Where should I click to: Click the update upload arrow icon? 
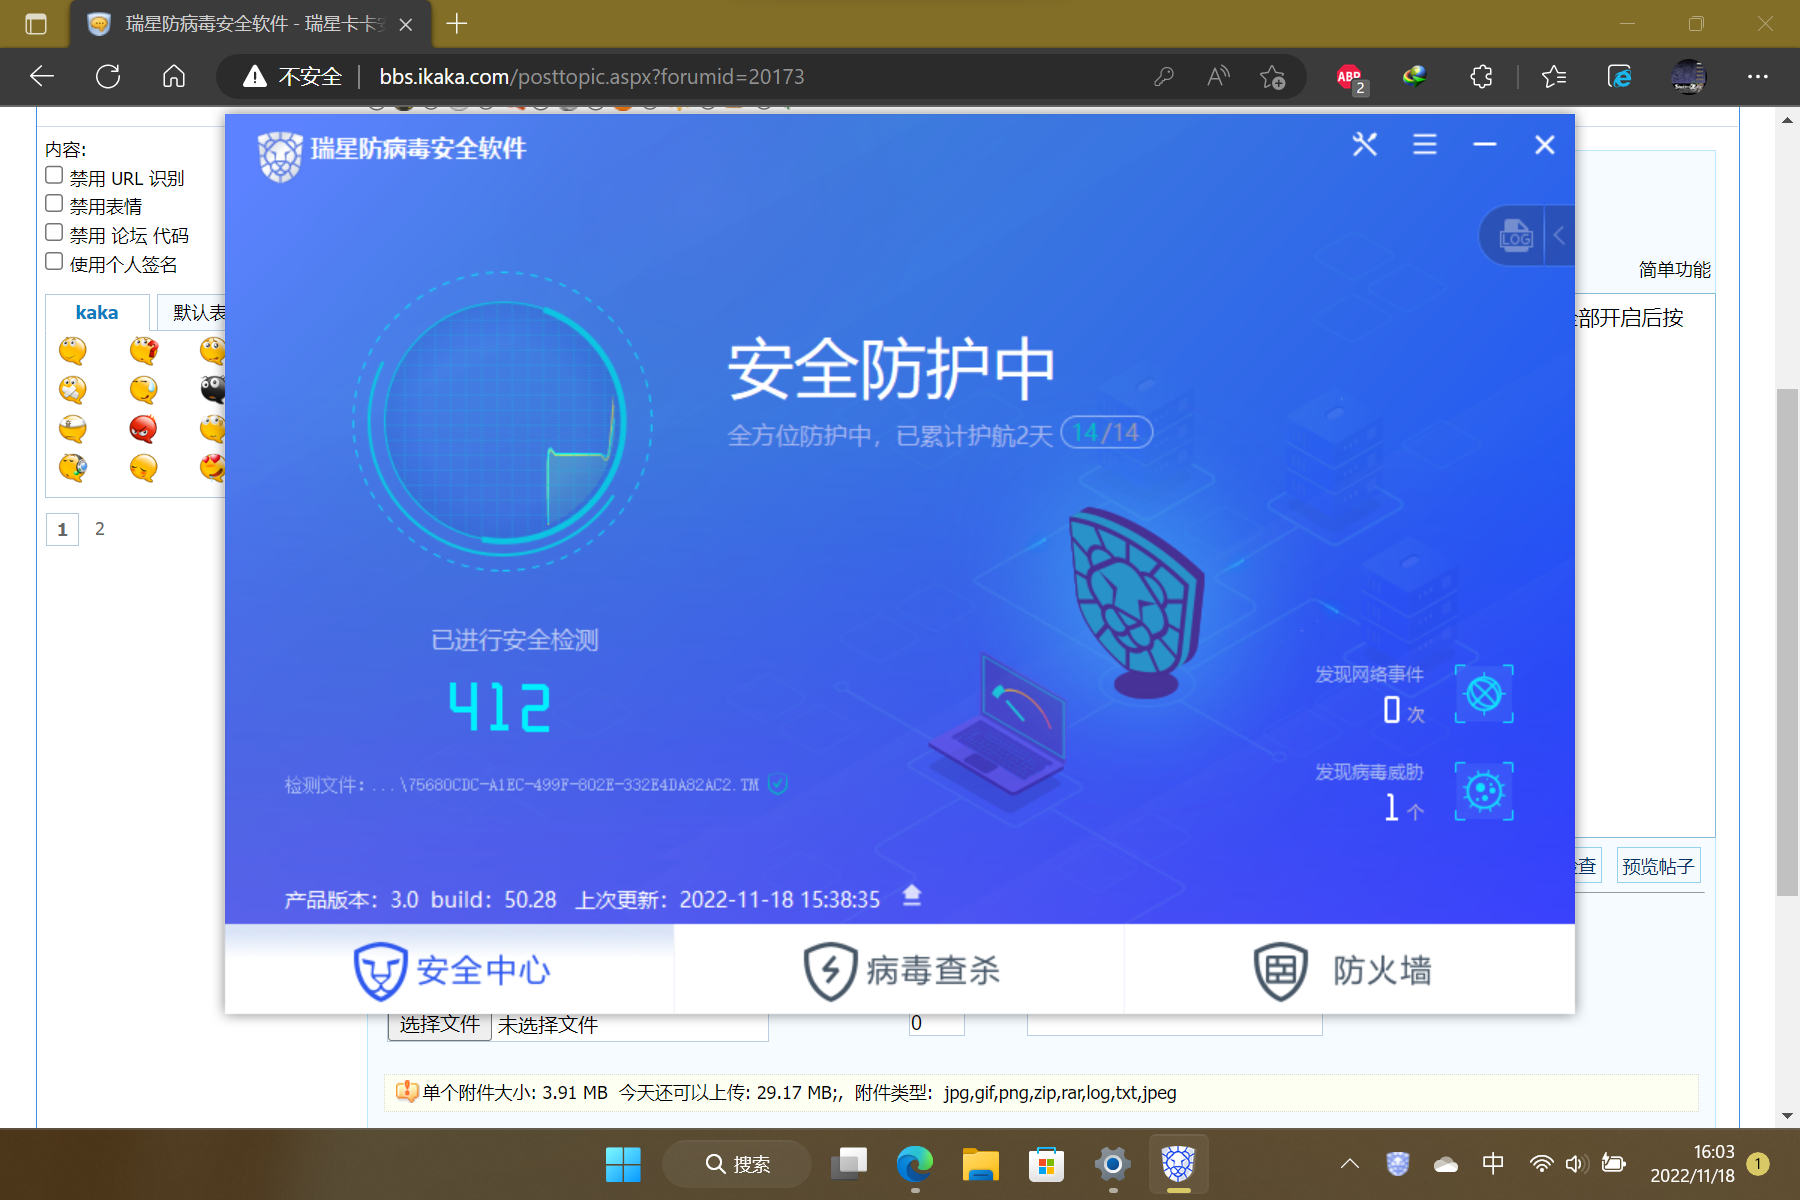point(912,895)
